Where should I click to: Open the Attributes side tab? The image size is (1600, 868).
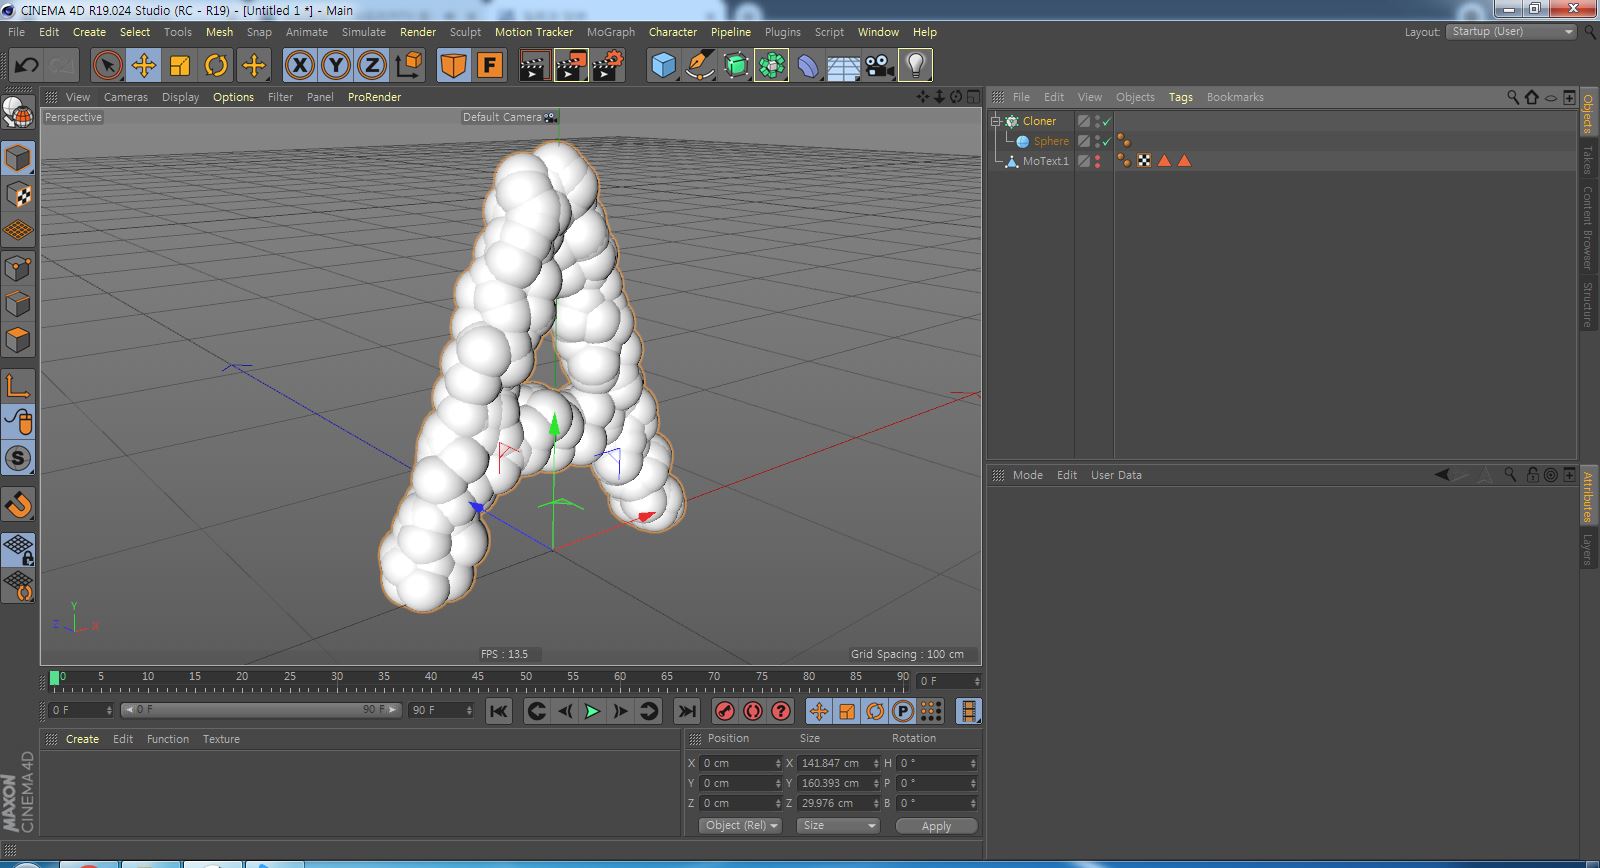coord(1587,497)
